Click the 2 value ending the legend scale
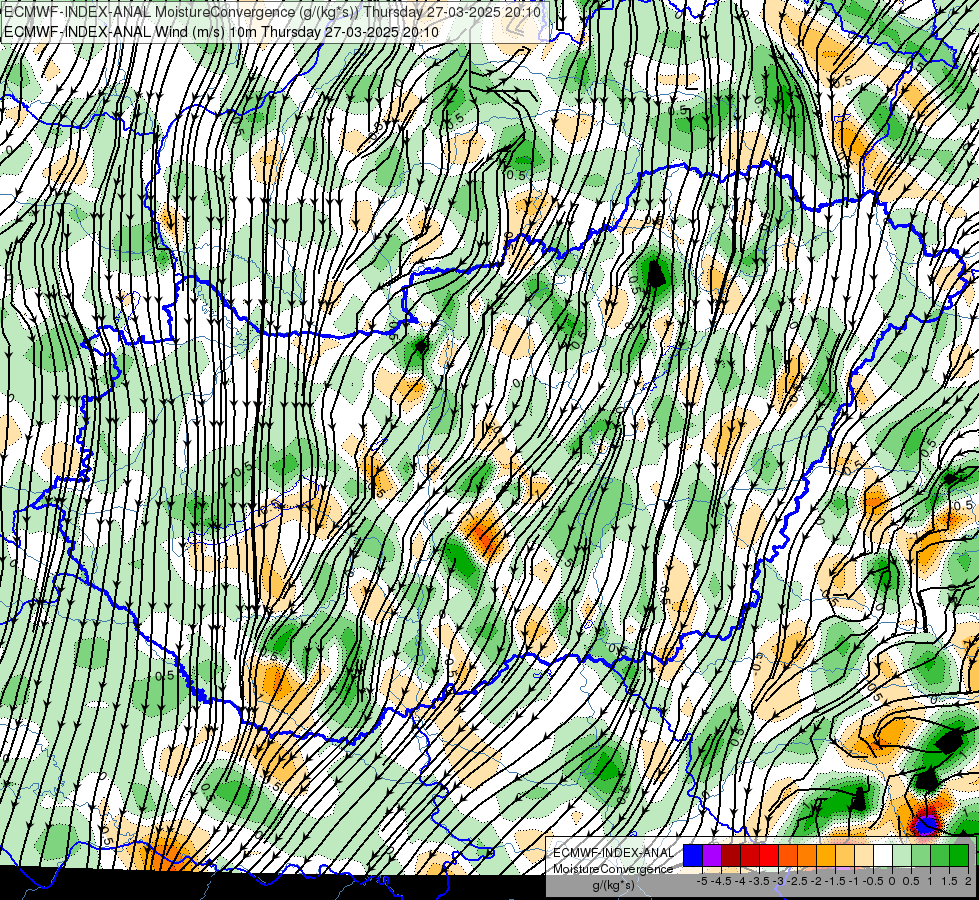This screenshot has height=900, width=979. pyautogui.click(x=968, y=881)
